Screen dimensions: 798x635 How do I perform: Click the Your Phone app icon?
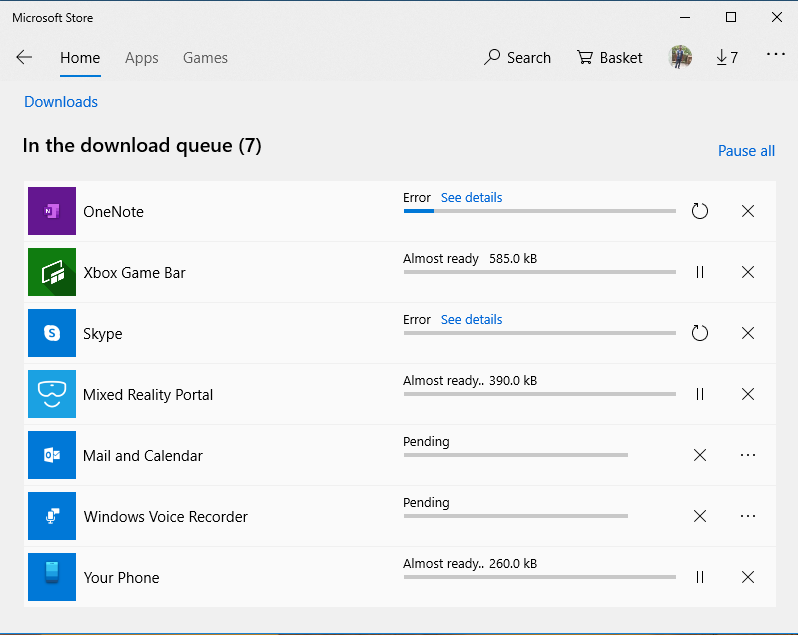tap(52, 577)
